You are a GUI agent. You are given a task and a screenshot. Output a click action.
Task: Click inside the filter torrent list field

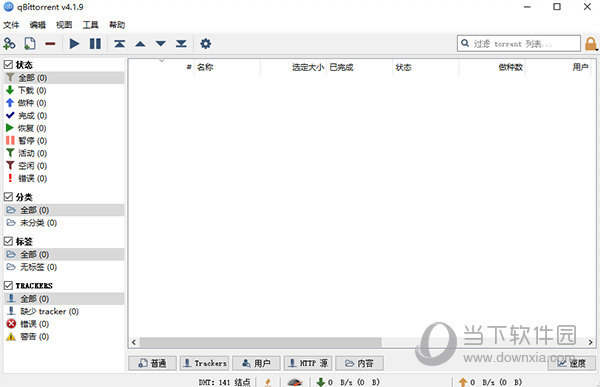pyautogui.click(x=518, y=43)
